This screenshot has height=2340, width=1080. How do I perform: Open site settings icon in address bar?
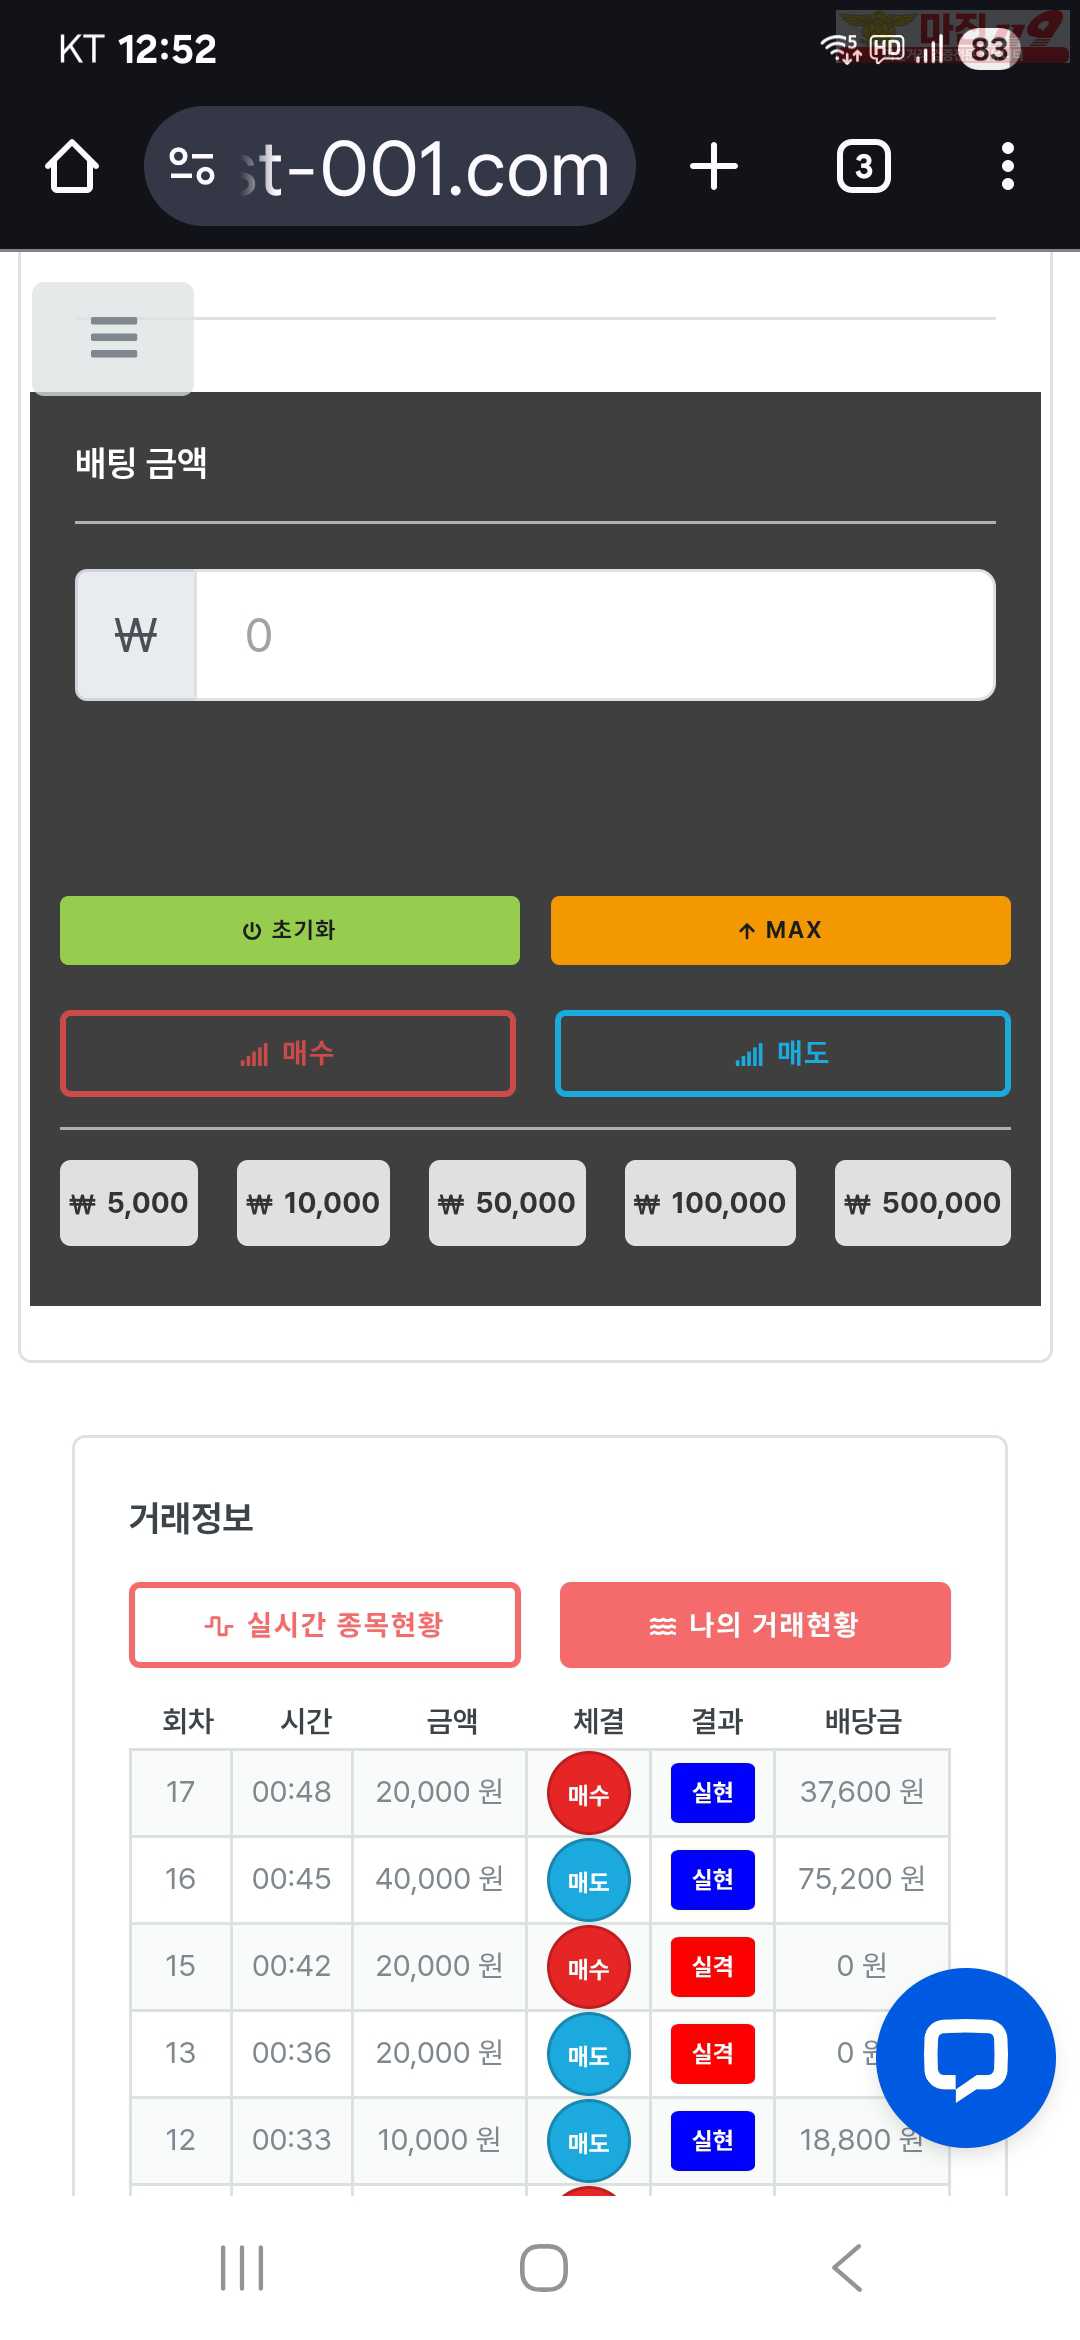192,166
